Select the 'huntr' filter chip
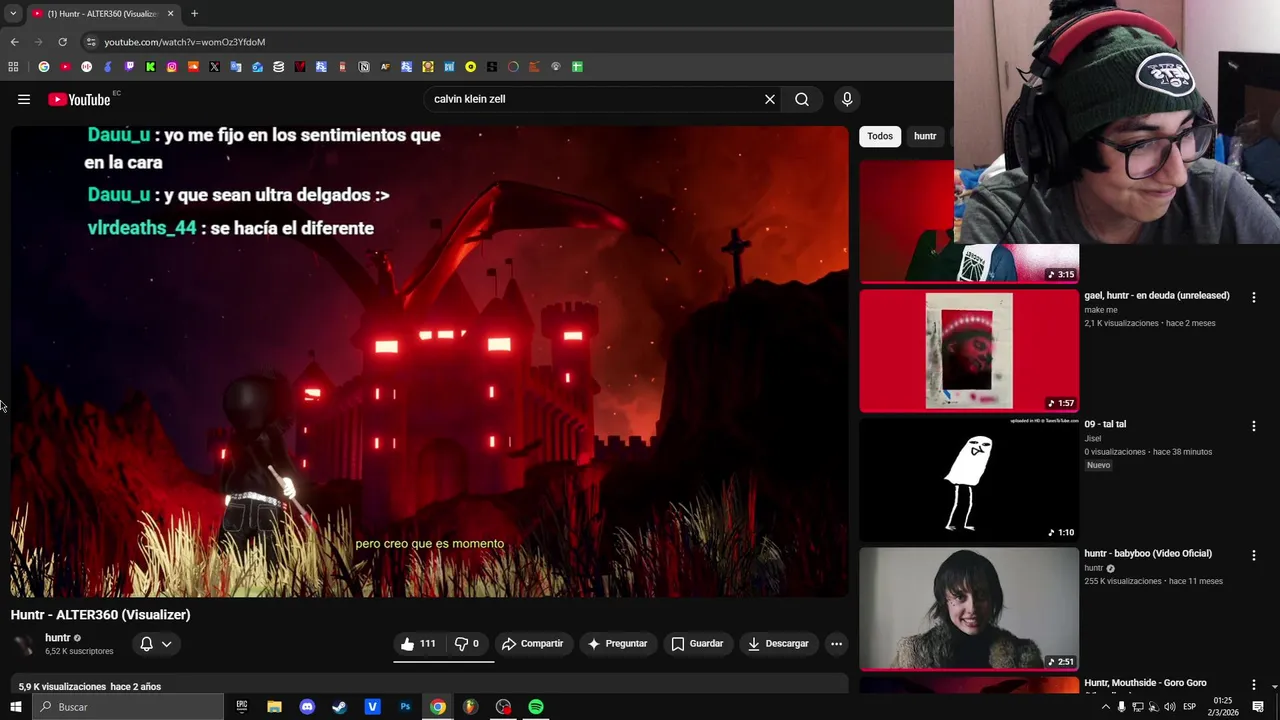The image size is (1280, 720). pyautogui.click(x=925, y=136)
